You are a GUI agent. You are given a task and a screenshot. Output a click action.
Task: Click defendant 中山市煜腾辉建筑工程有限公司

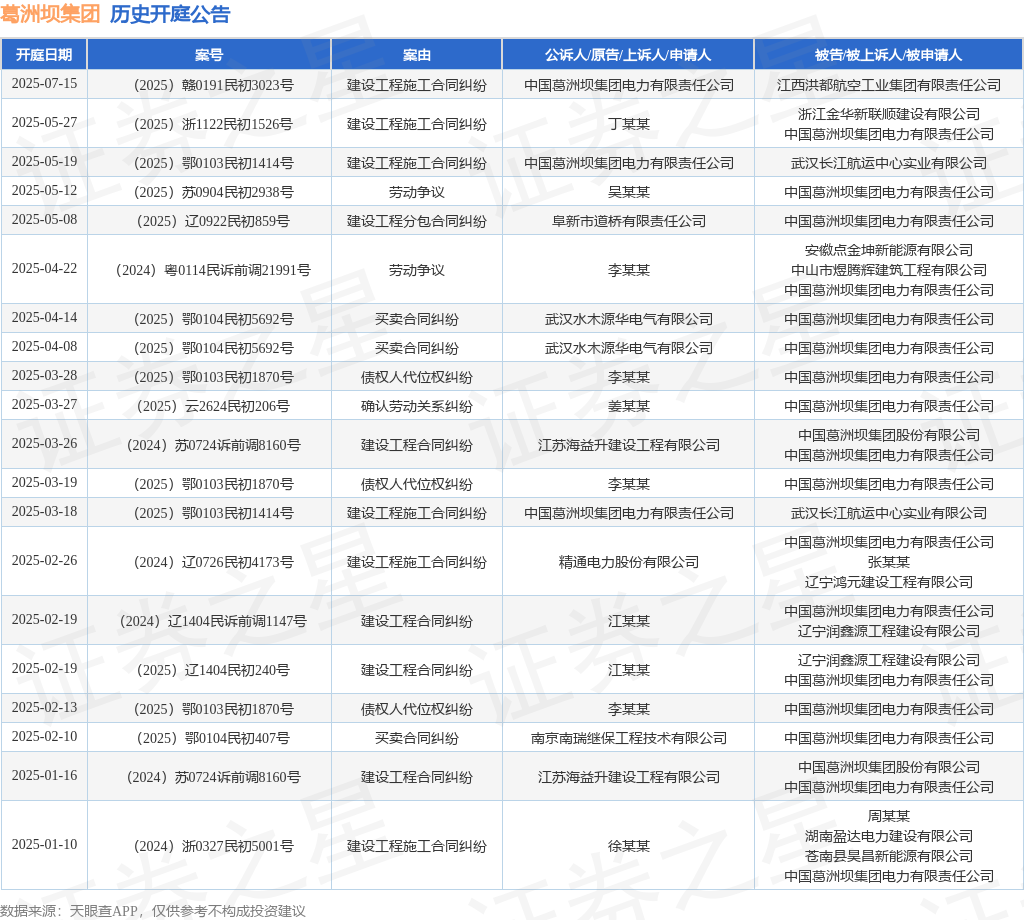point(889,270)
